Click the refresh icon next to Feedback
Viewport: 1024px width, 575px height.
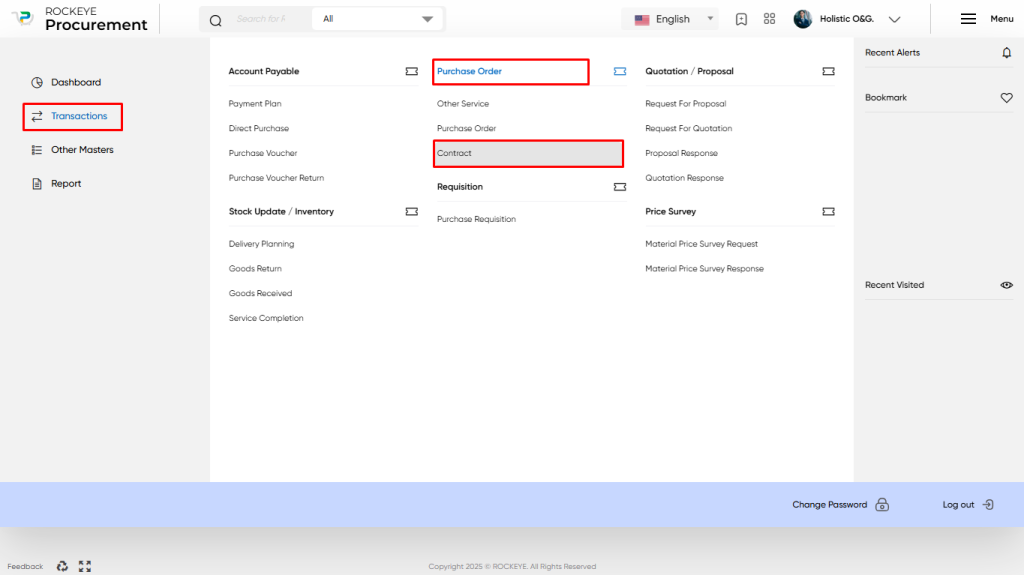pos(62,566)
